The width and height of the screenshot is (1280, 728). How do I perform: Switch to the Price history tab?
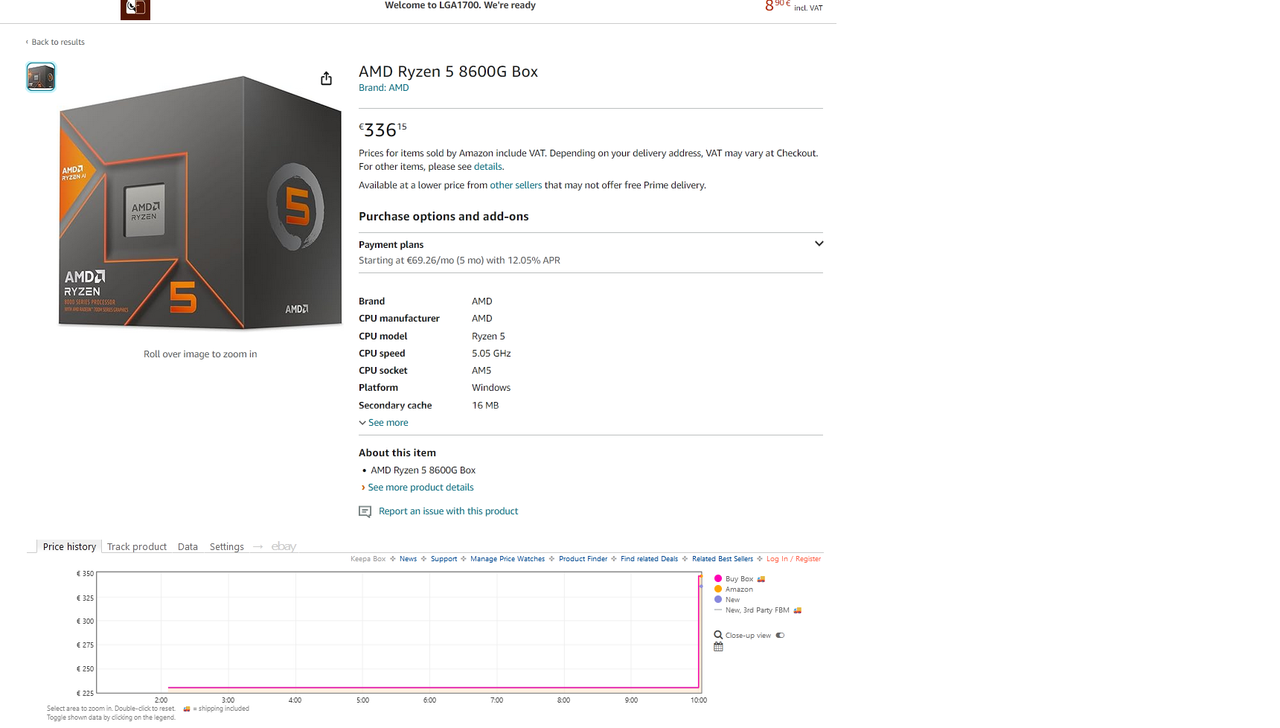coord(69,547)
